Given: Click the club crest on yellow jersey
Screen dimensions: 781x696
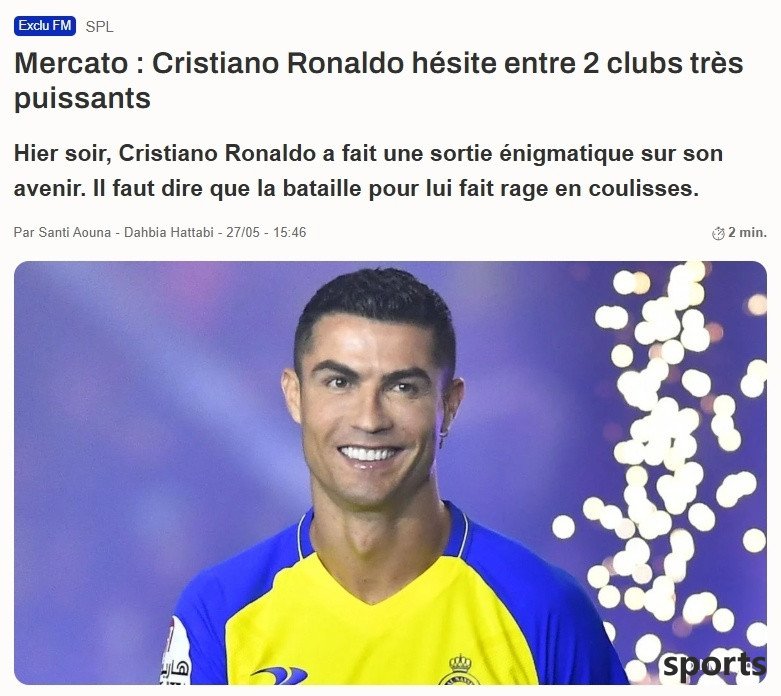Looking at the screenshot, I should pos(459,671).
